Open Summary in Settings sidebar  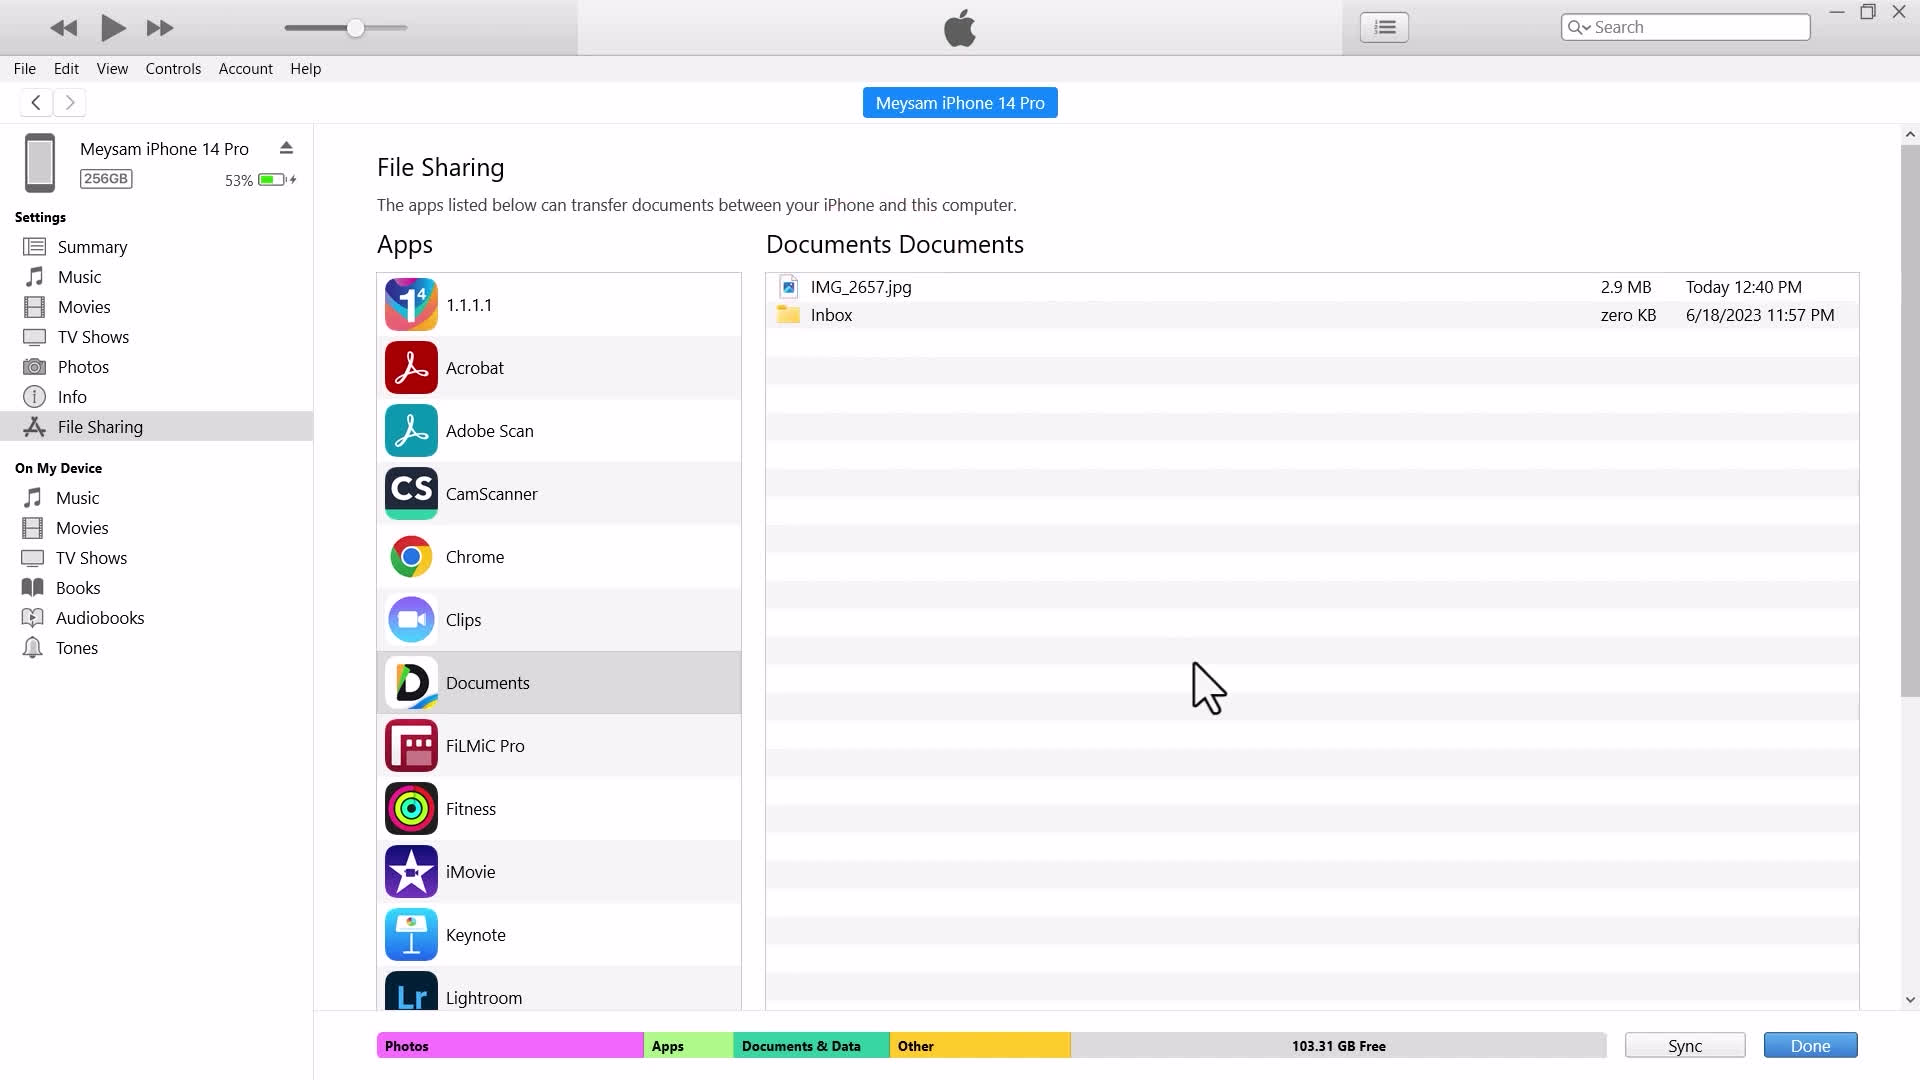156,247
